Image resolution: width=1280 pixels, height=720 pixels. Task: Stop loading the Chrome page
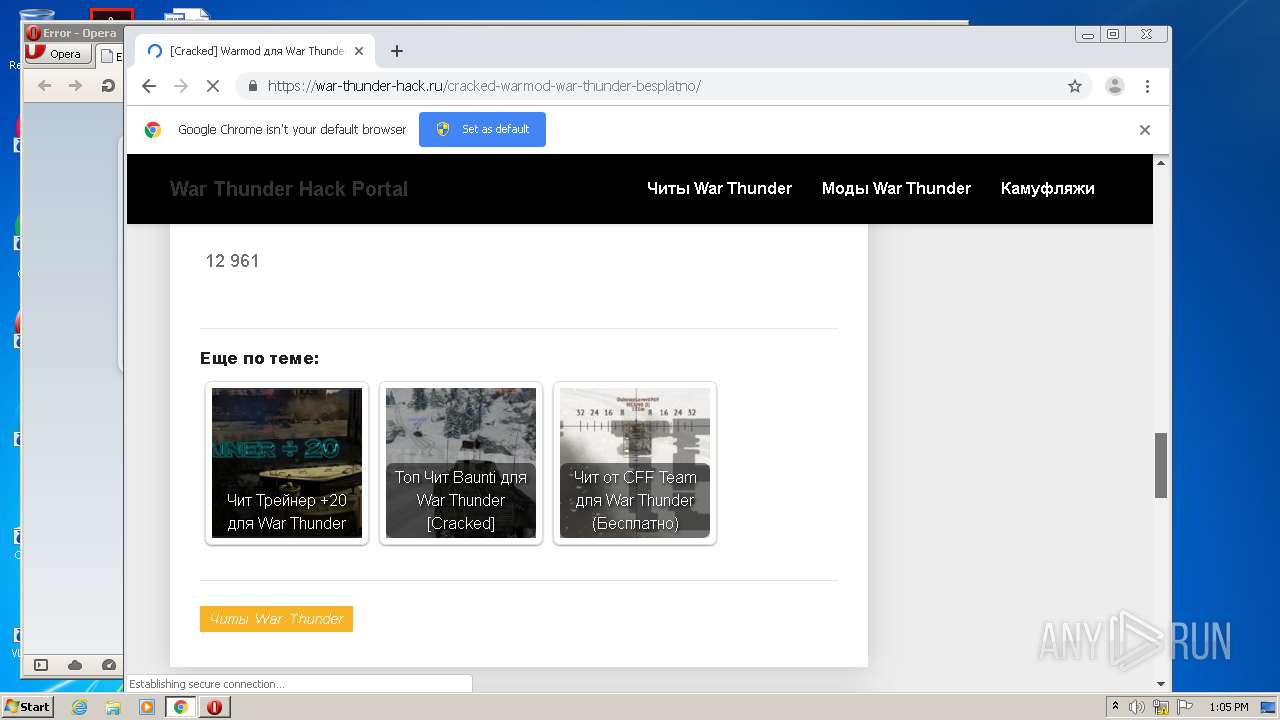(212, 86)
